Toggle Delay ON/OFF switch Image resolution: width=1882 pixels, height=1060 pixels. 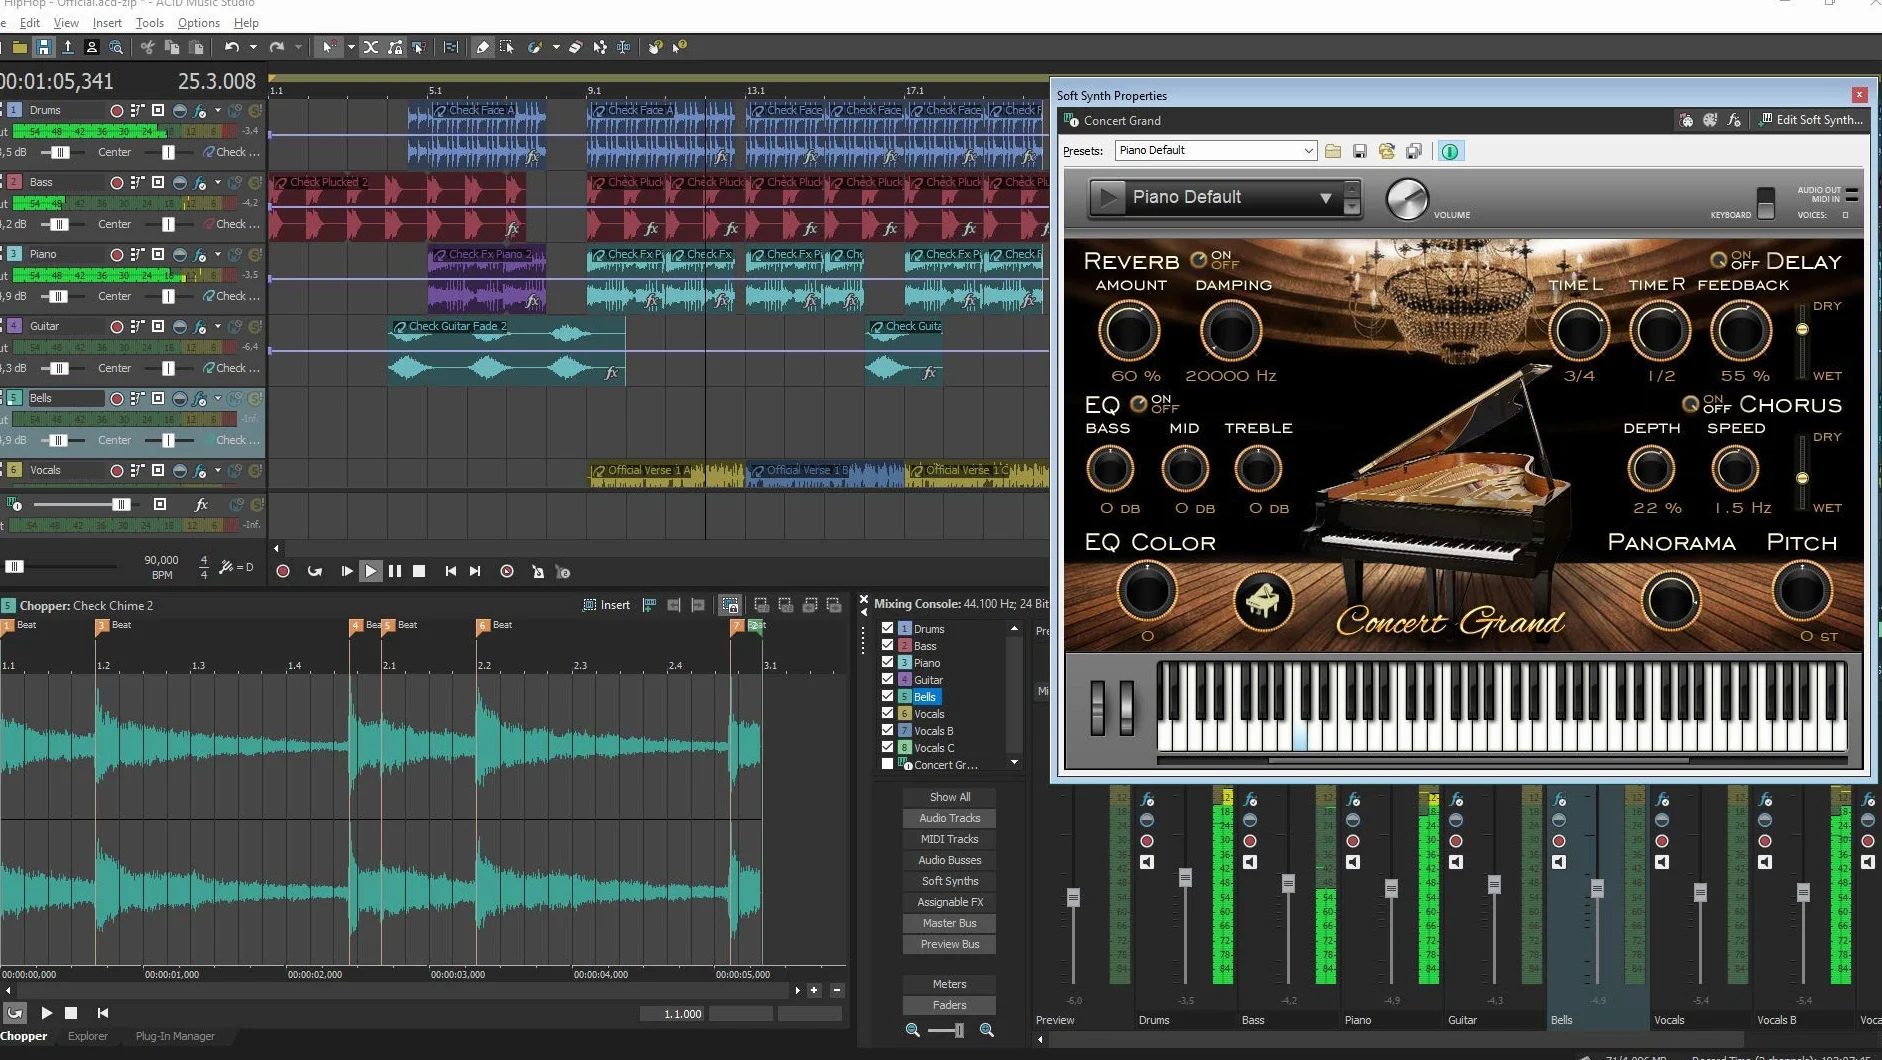(1718, 260)
